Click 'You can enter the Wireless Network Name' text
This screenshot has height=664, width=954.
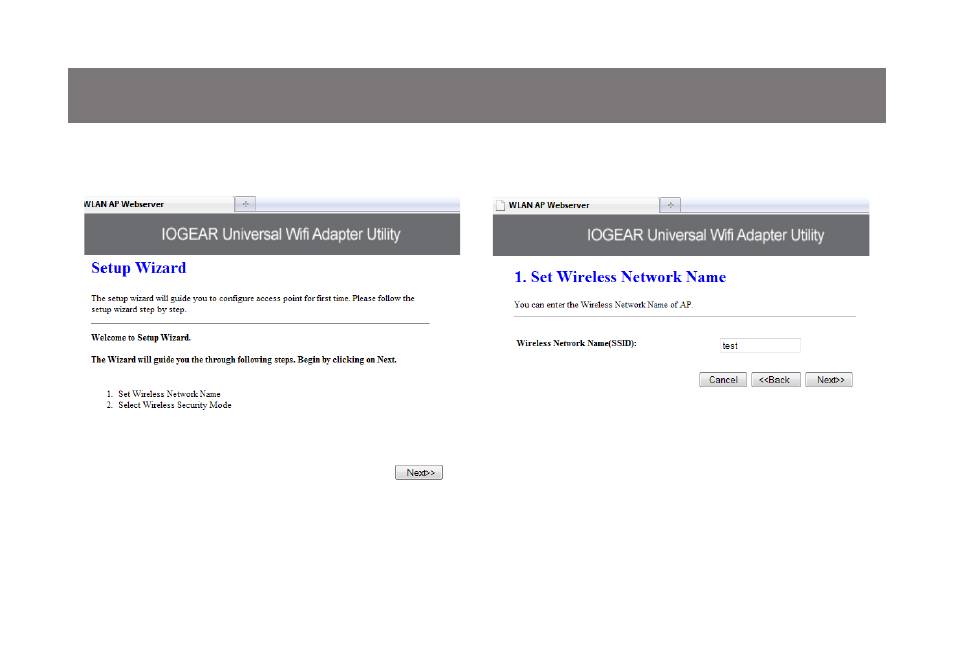coord(603,304)
